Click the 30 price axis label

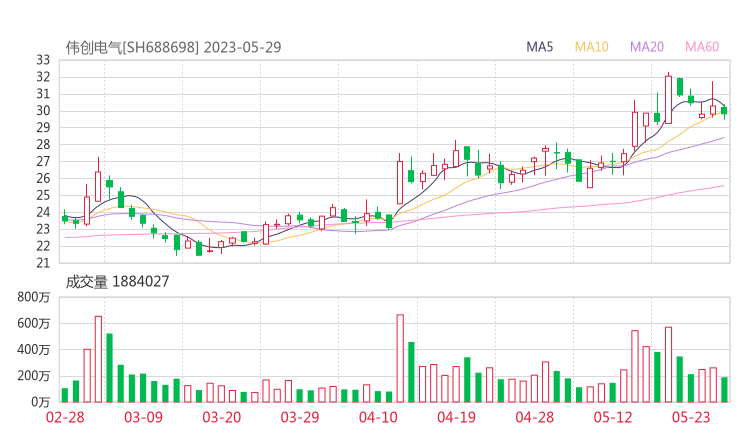[43, 110]
